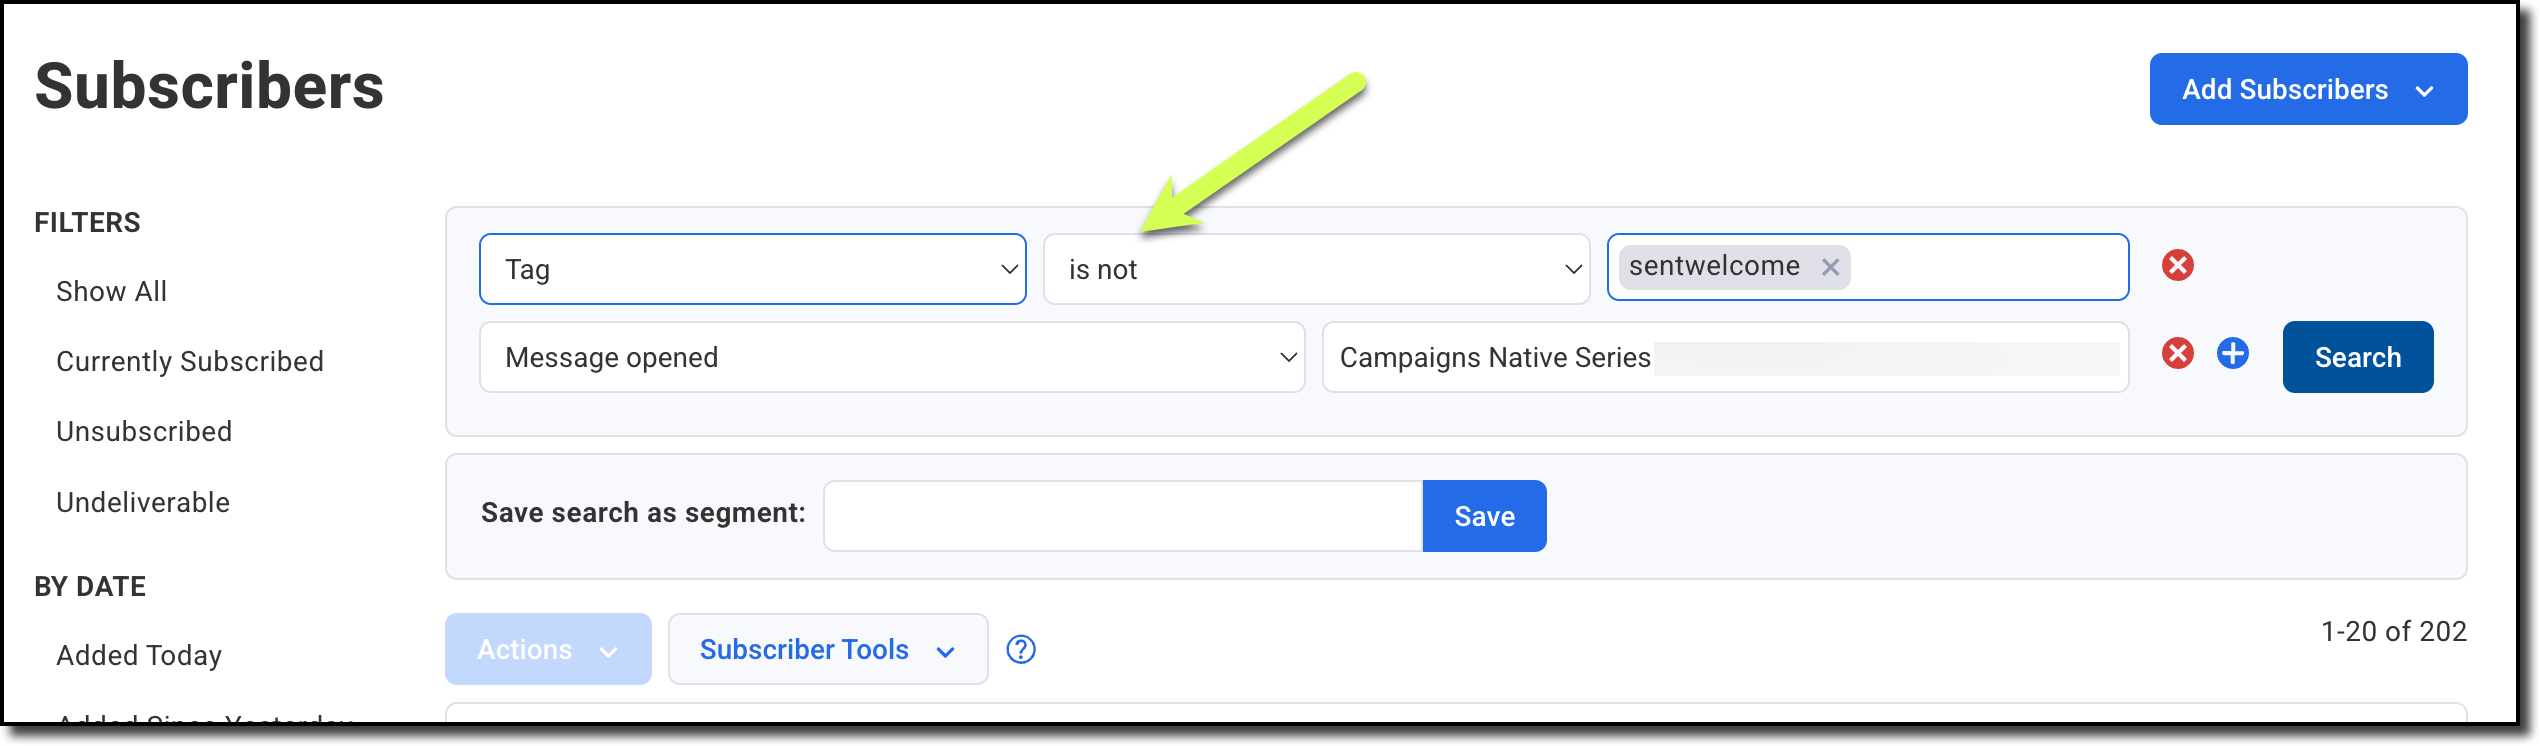
Task: Add another filter row with plus icon
Action: 2232,354
